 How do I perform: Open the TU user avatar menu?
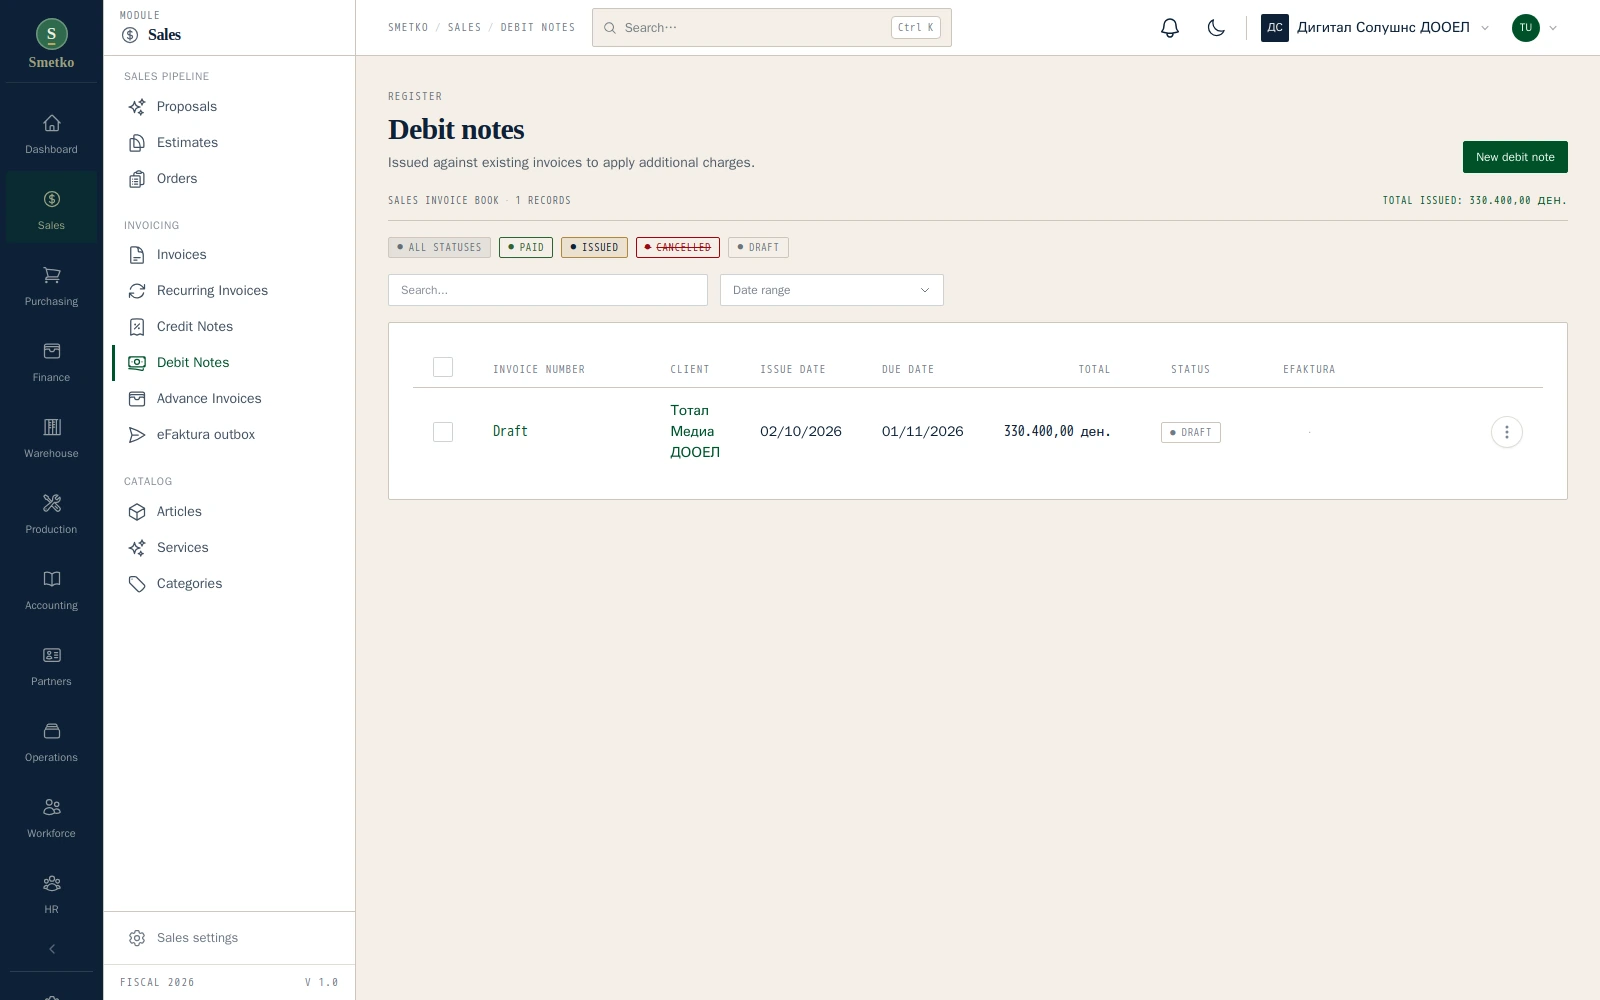(x=1535, y=28)
